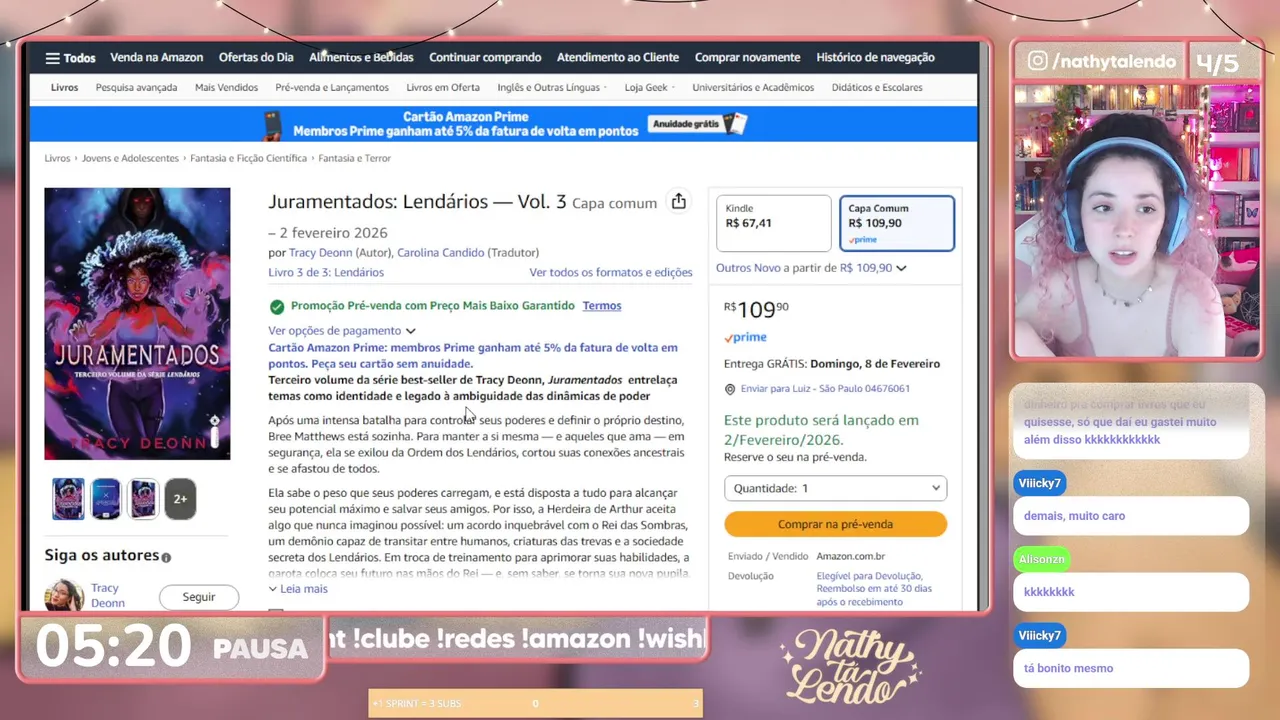Select the Livros subnav tab
Viewport: 1280px width, 720px height.
64,88
